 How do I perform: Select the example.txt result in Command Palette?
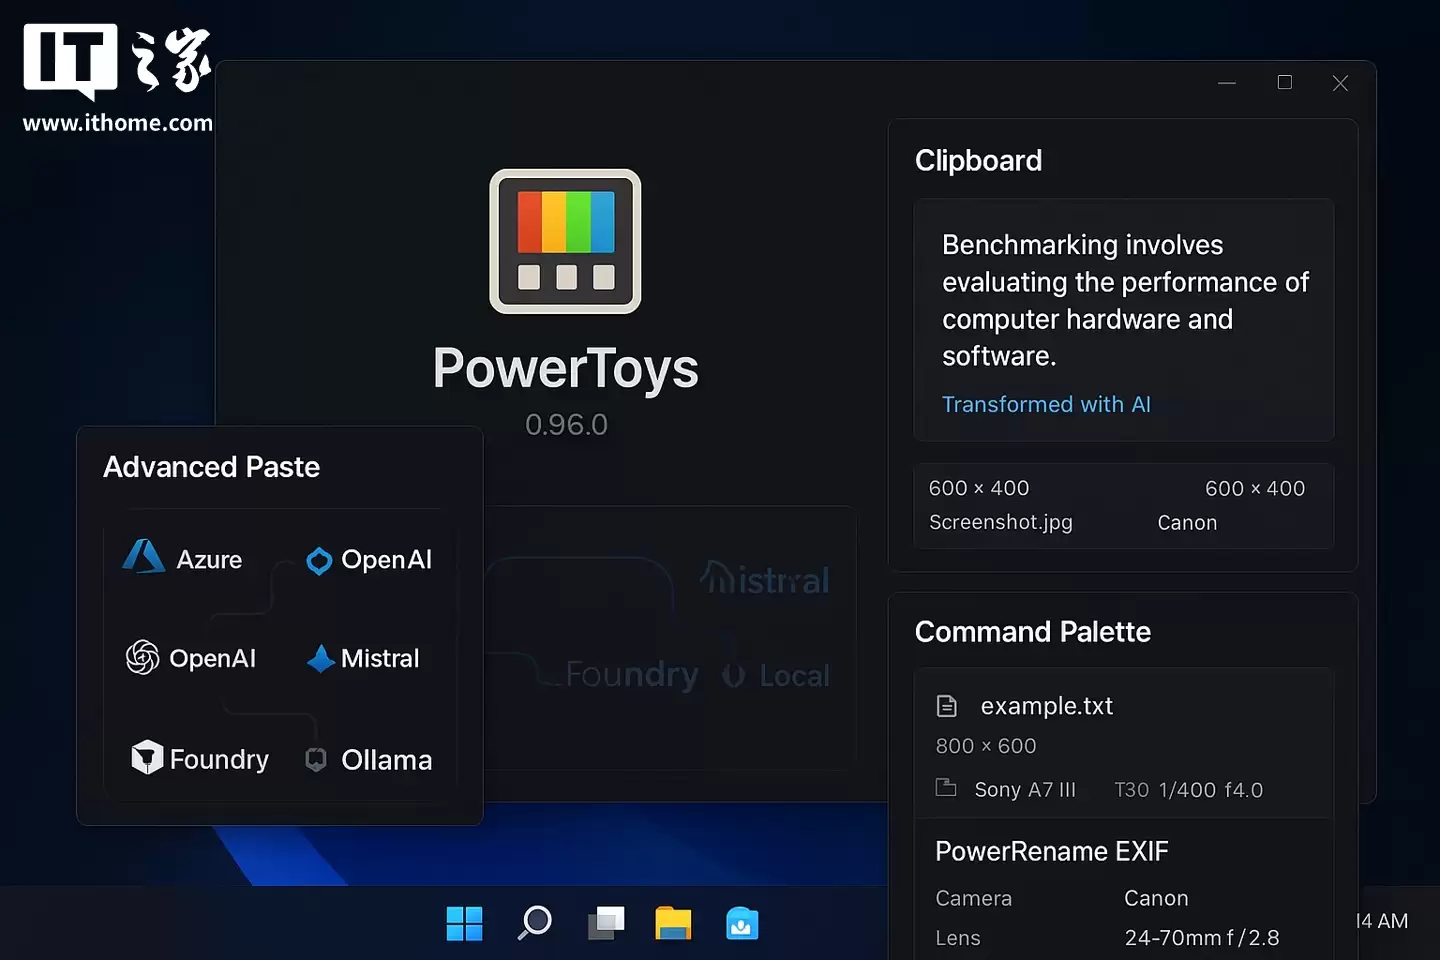pyautogui.click(x=1047, y=706)
